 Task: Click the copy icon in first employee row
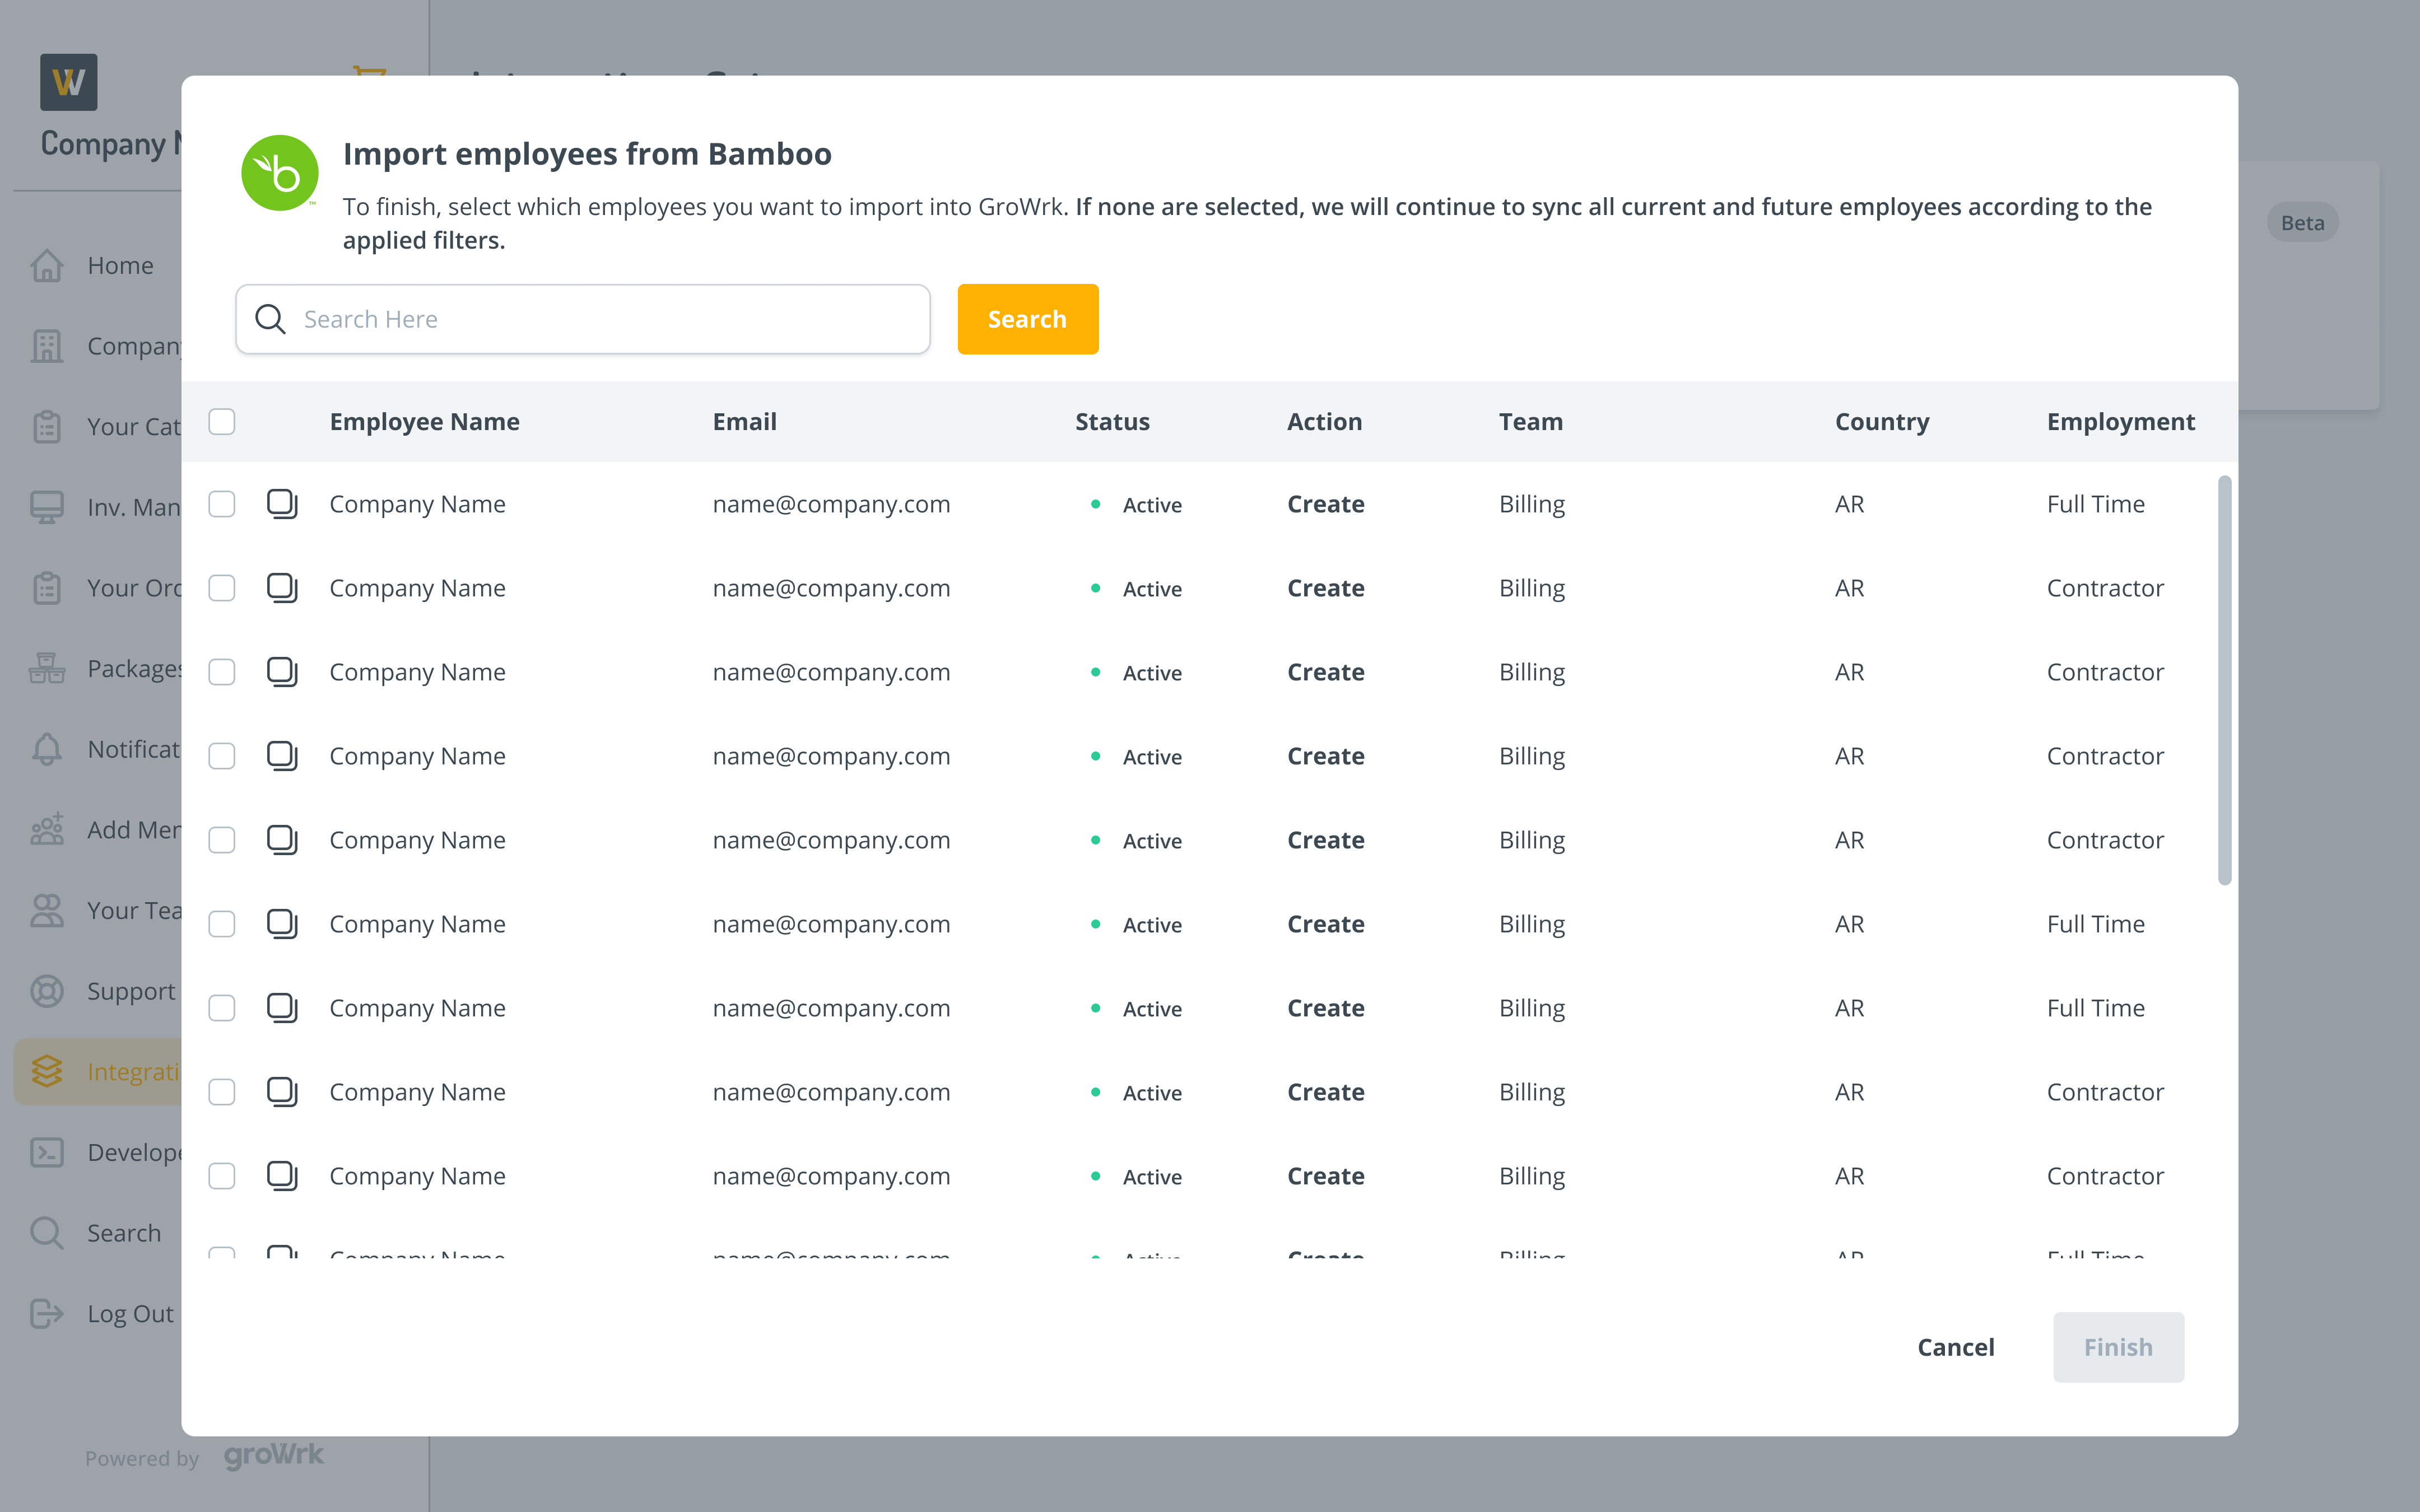coord(282,504)
